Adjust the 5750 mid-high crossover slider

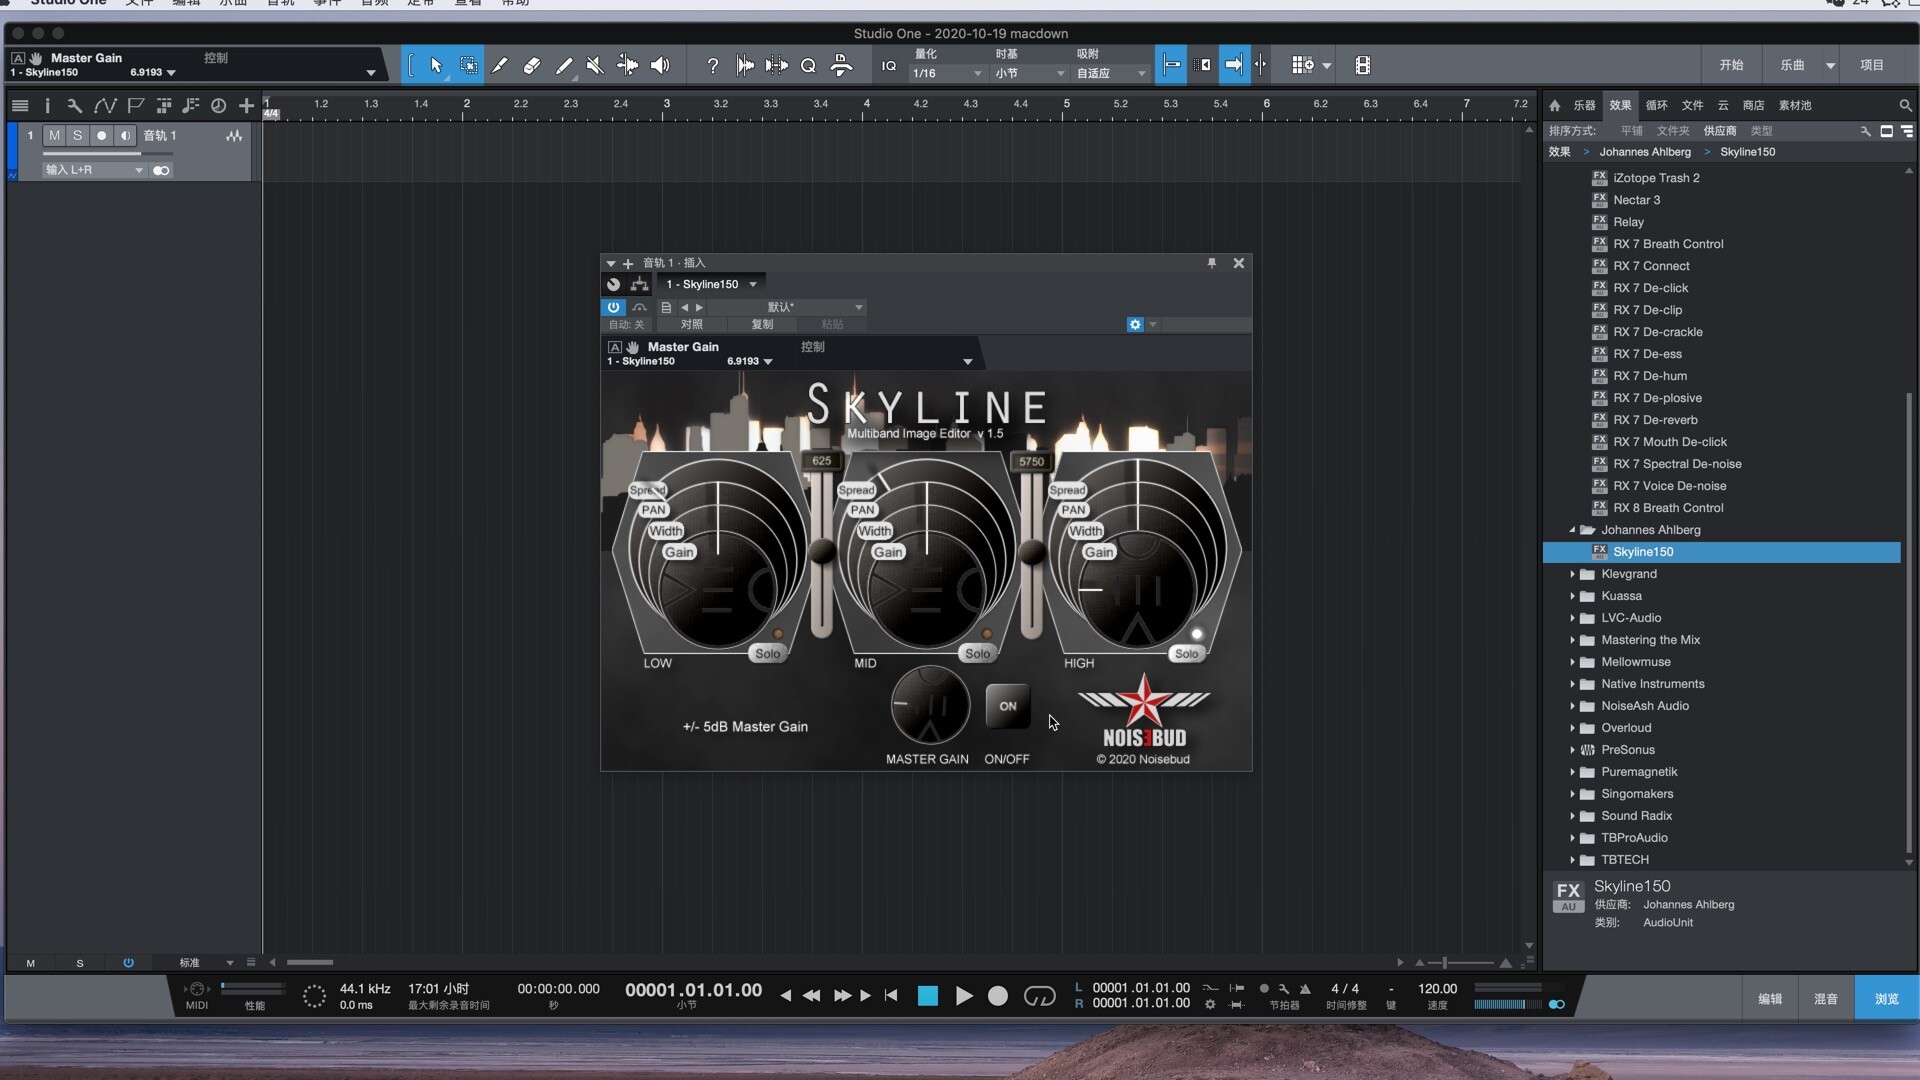(x=1032, y=551)
